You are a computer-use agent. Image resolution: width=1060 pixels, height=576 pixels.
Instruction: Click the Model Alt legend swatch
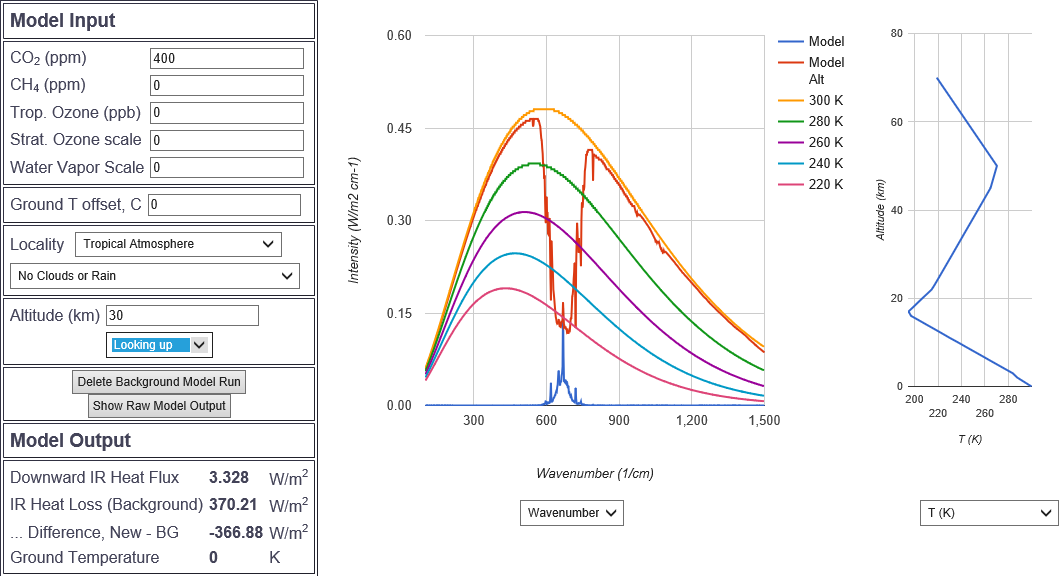coord(791,63)
